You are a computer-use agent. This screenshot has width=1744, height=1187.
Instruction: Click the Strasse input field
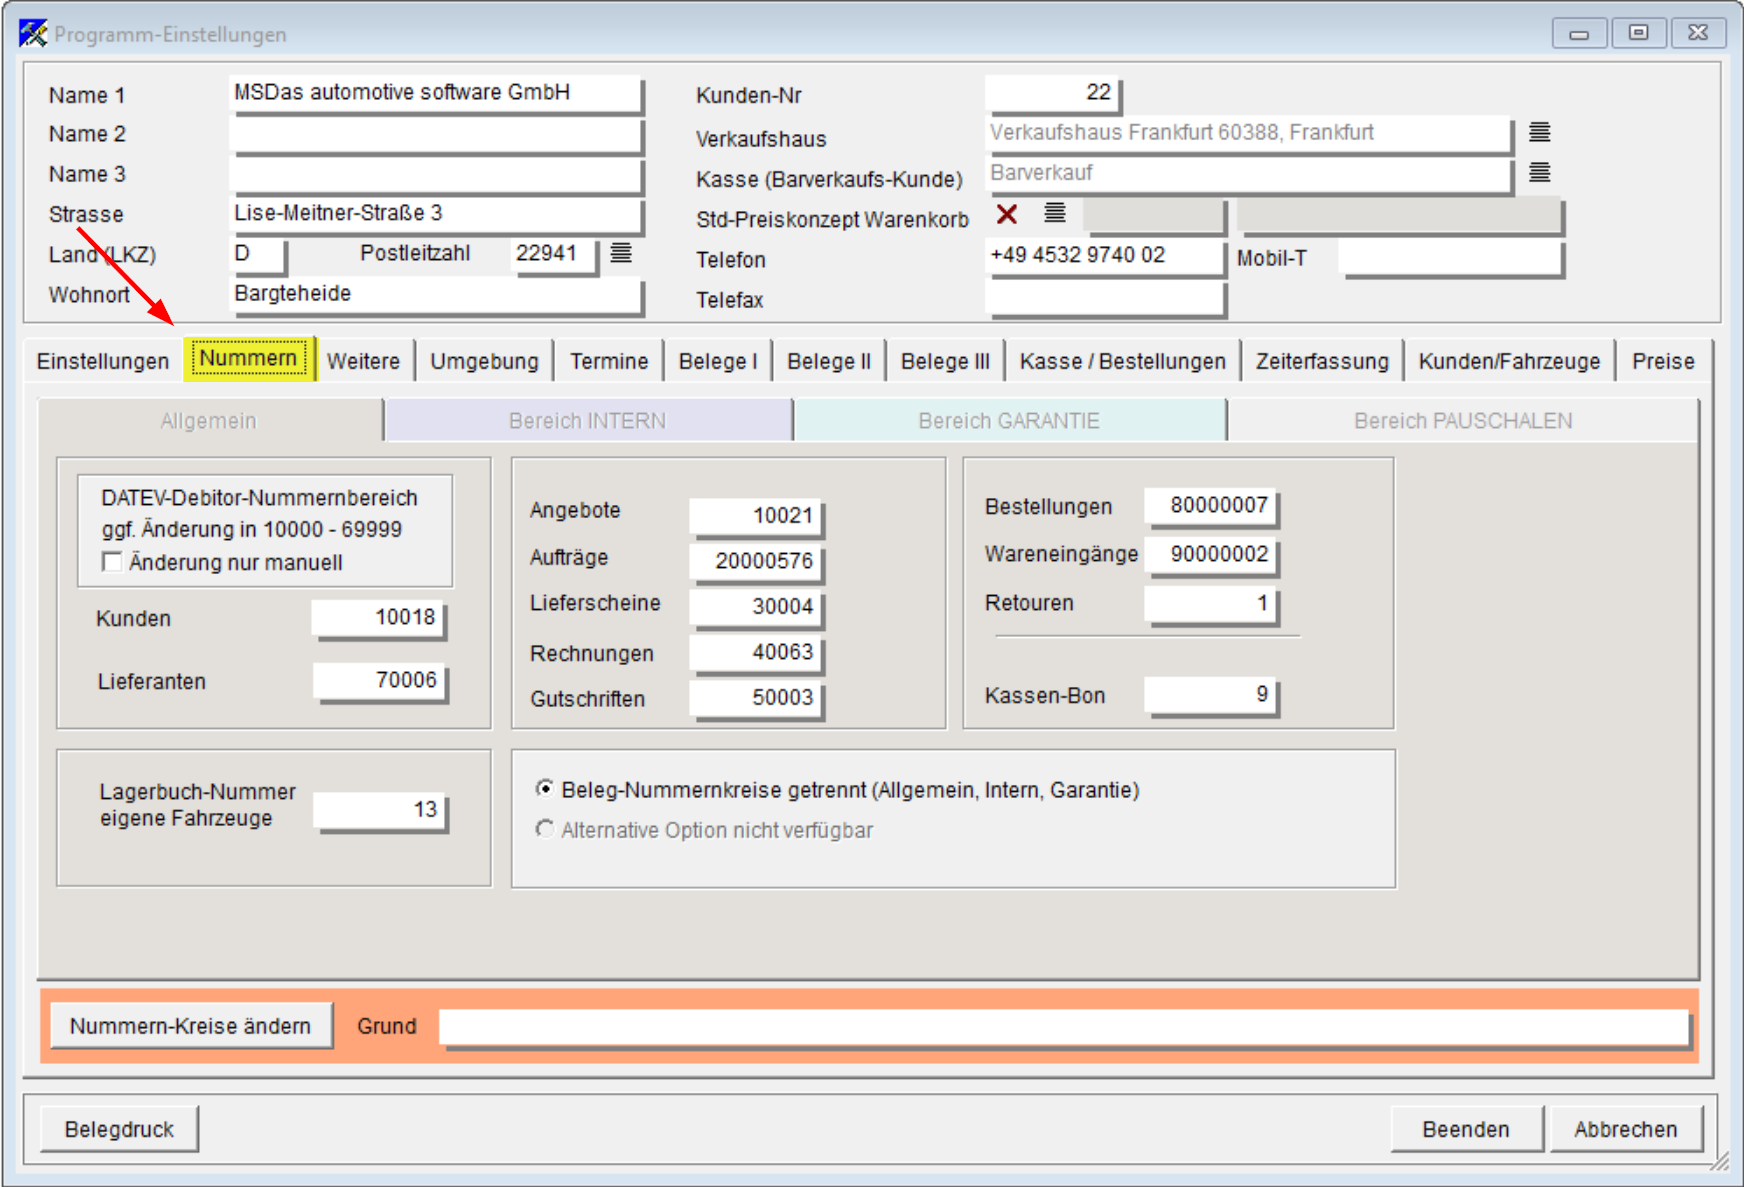click(x=435, y=214)
